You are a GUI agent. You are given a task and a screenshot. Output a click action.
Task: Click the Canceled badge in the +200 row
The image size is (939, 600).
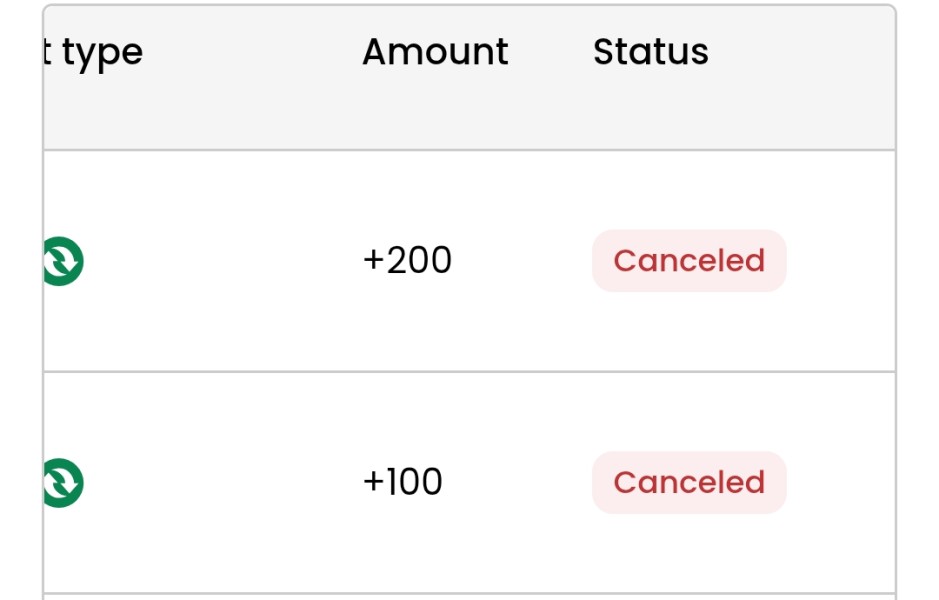pos(689,261)
